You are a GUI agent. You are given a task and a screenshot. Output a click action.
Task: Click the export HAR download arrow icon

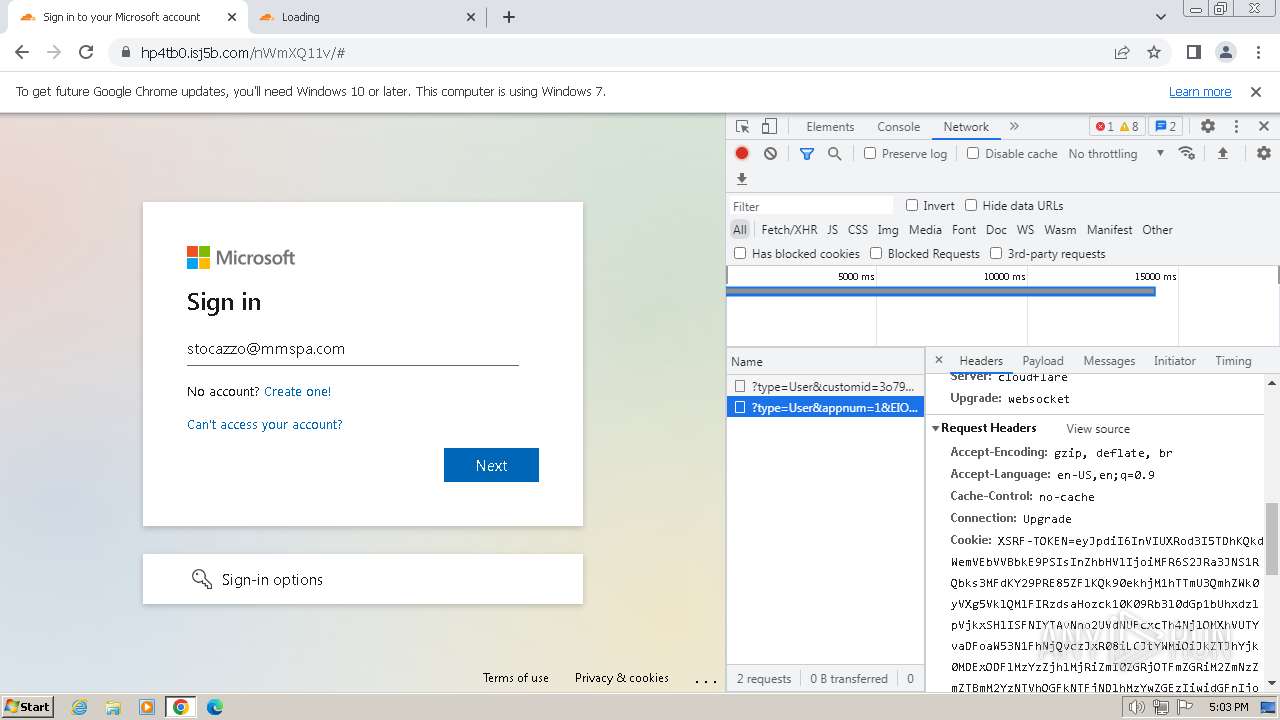pos(742,179)
